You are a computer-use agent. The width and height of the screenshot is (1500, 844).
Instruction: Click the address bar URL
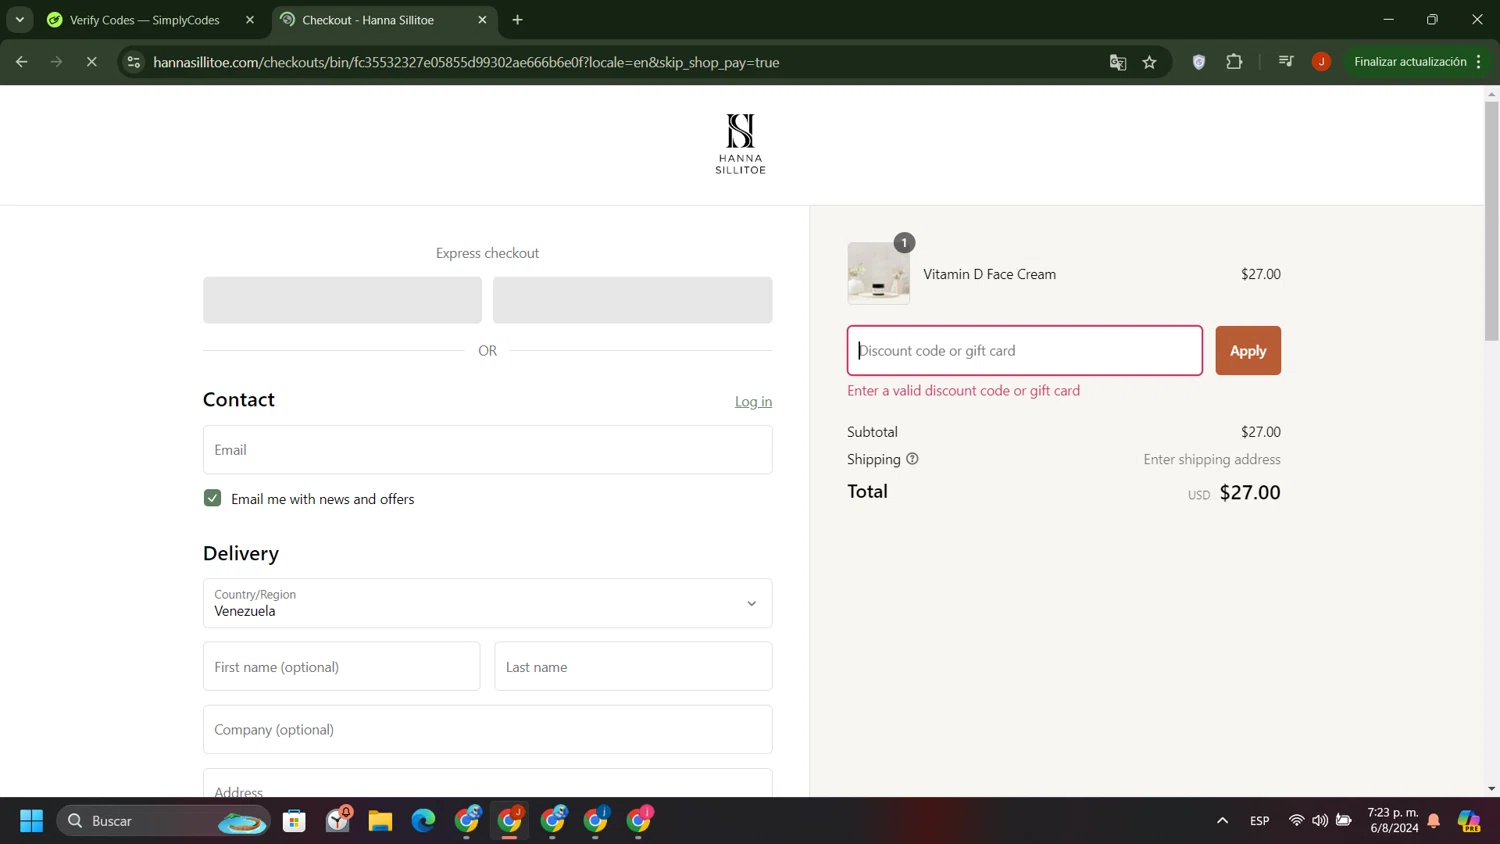[x=466, y=62]
